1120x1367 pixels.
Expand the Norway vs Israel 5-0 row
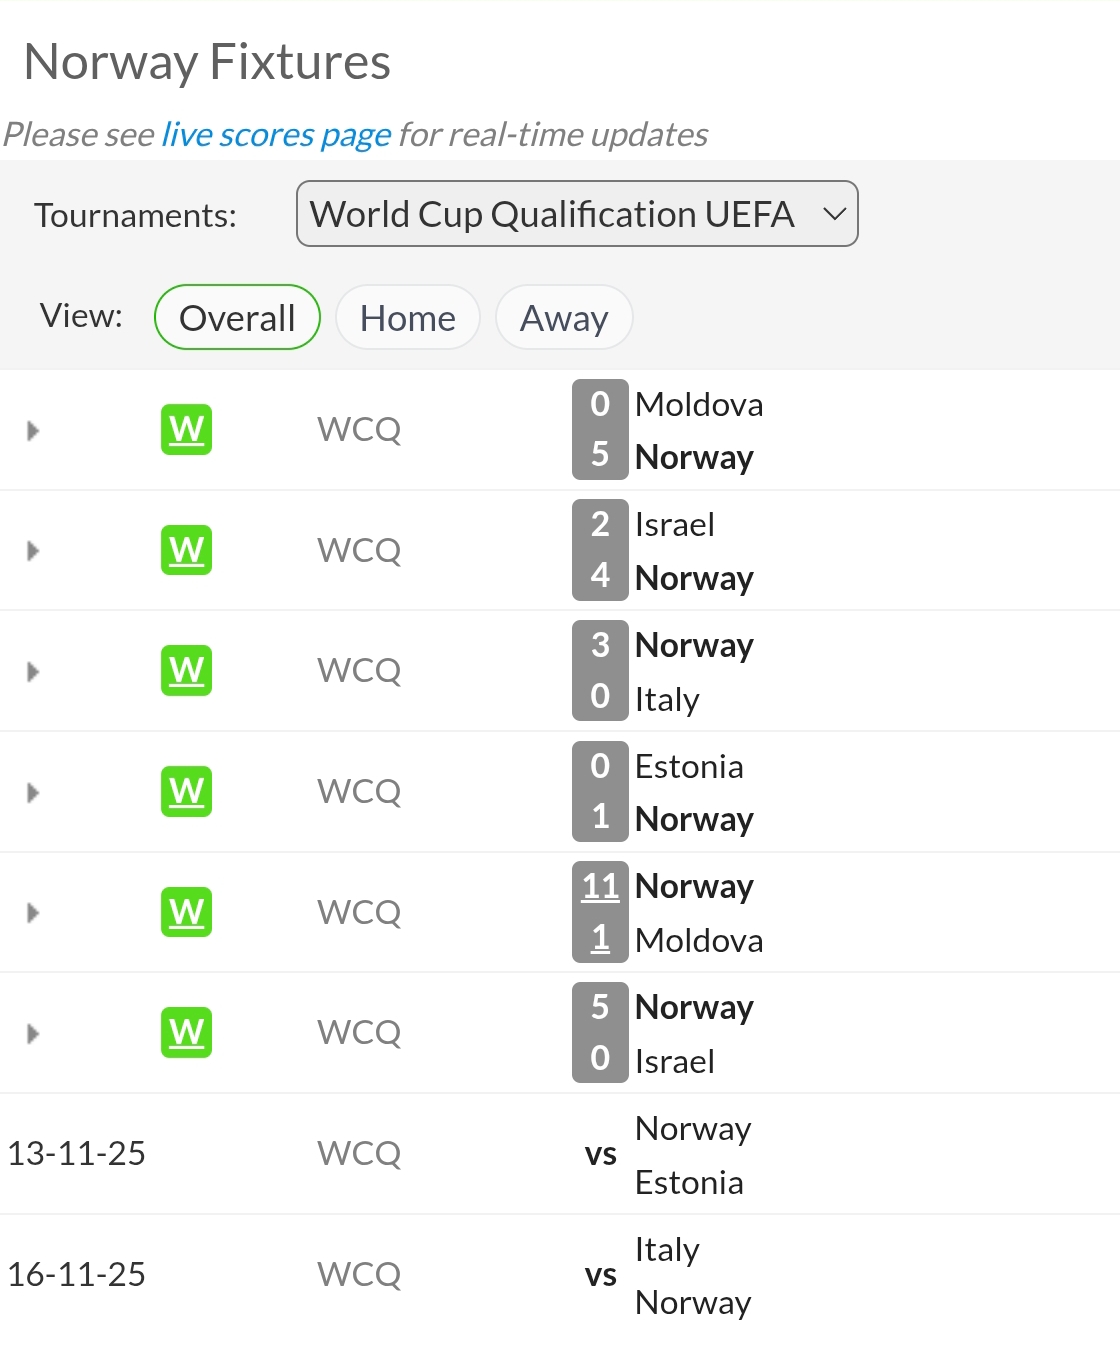pyautogui.click(x=33, y=1033)
